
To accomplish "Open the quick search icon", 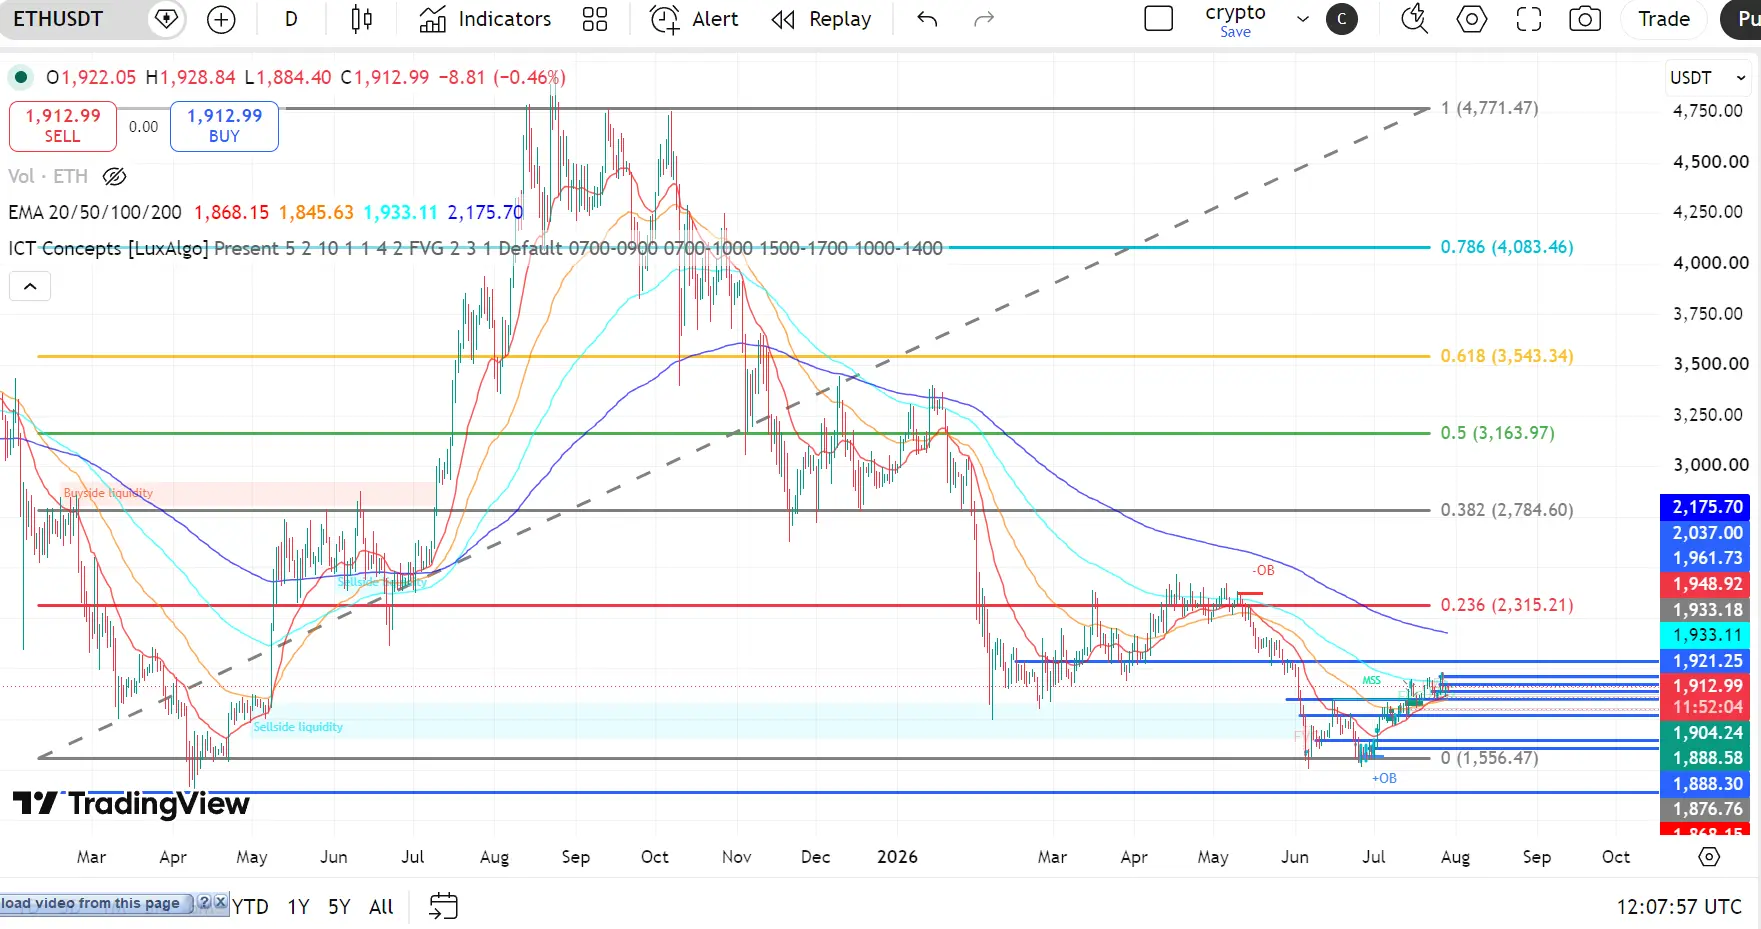I will [1414, 19].
